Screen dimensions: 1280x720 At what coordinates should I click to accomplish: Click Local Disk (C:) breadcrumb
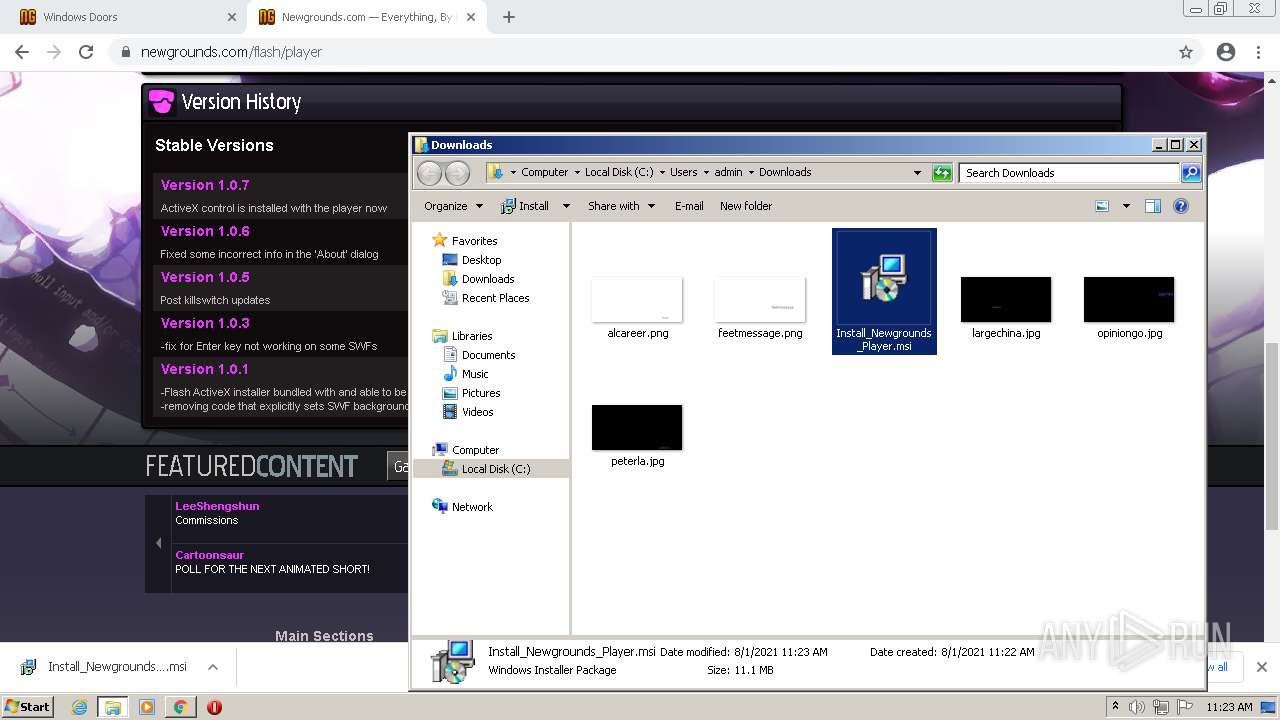point(618,172)
